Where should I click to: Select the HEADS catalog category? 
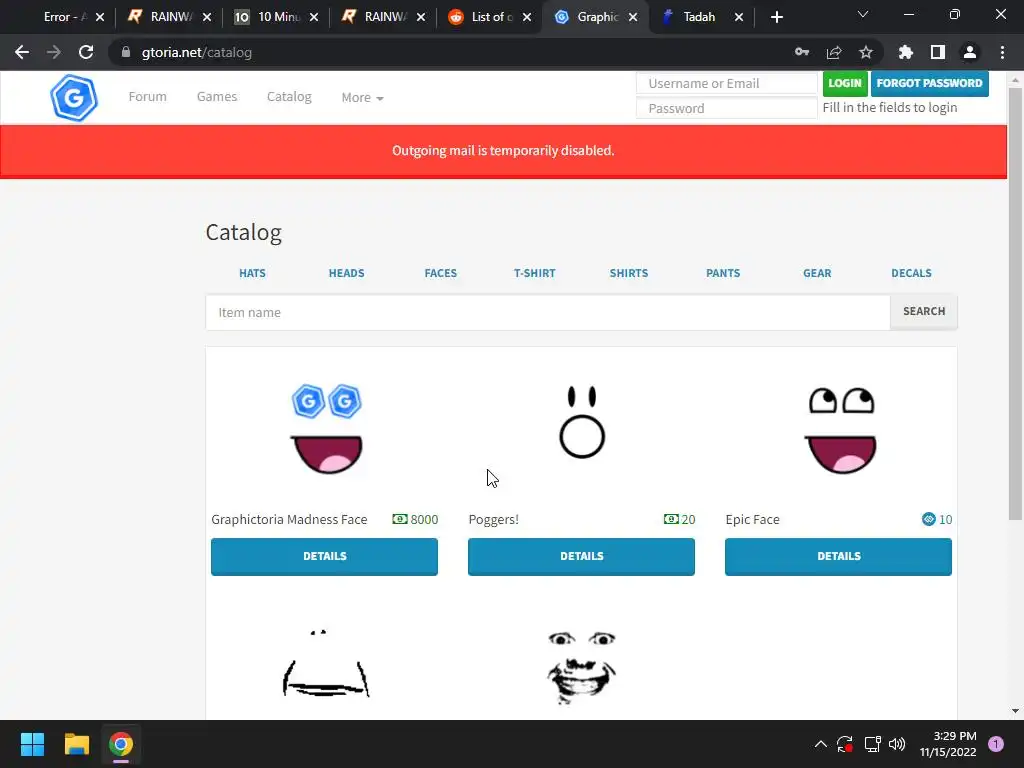point(346,273)
